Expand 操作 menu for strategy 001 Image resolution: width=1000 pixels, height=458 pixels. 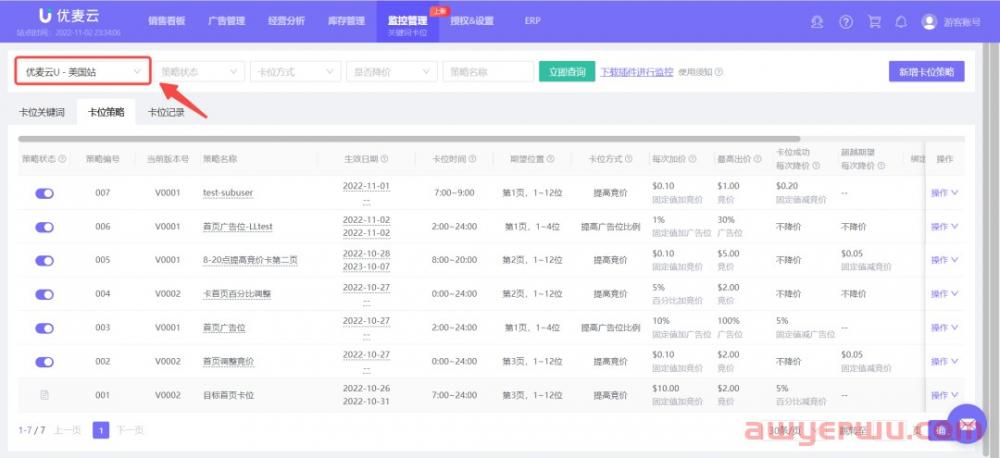[x=945, y=395]
